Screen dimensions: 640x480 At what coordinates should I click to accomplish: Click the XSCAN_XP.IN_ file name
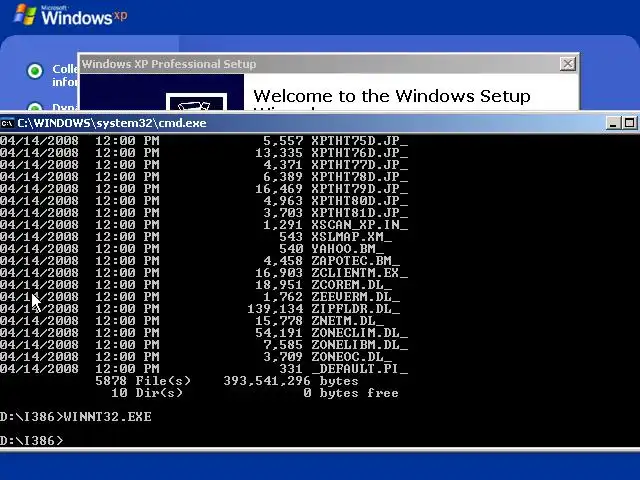click(360, 225)
